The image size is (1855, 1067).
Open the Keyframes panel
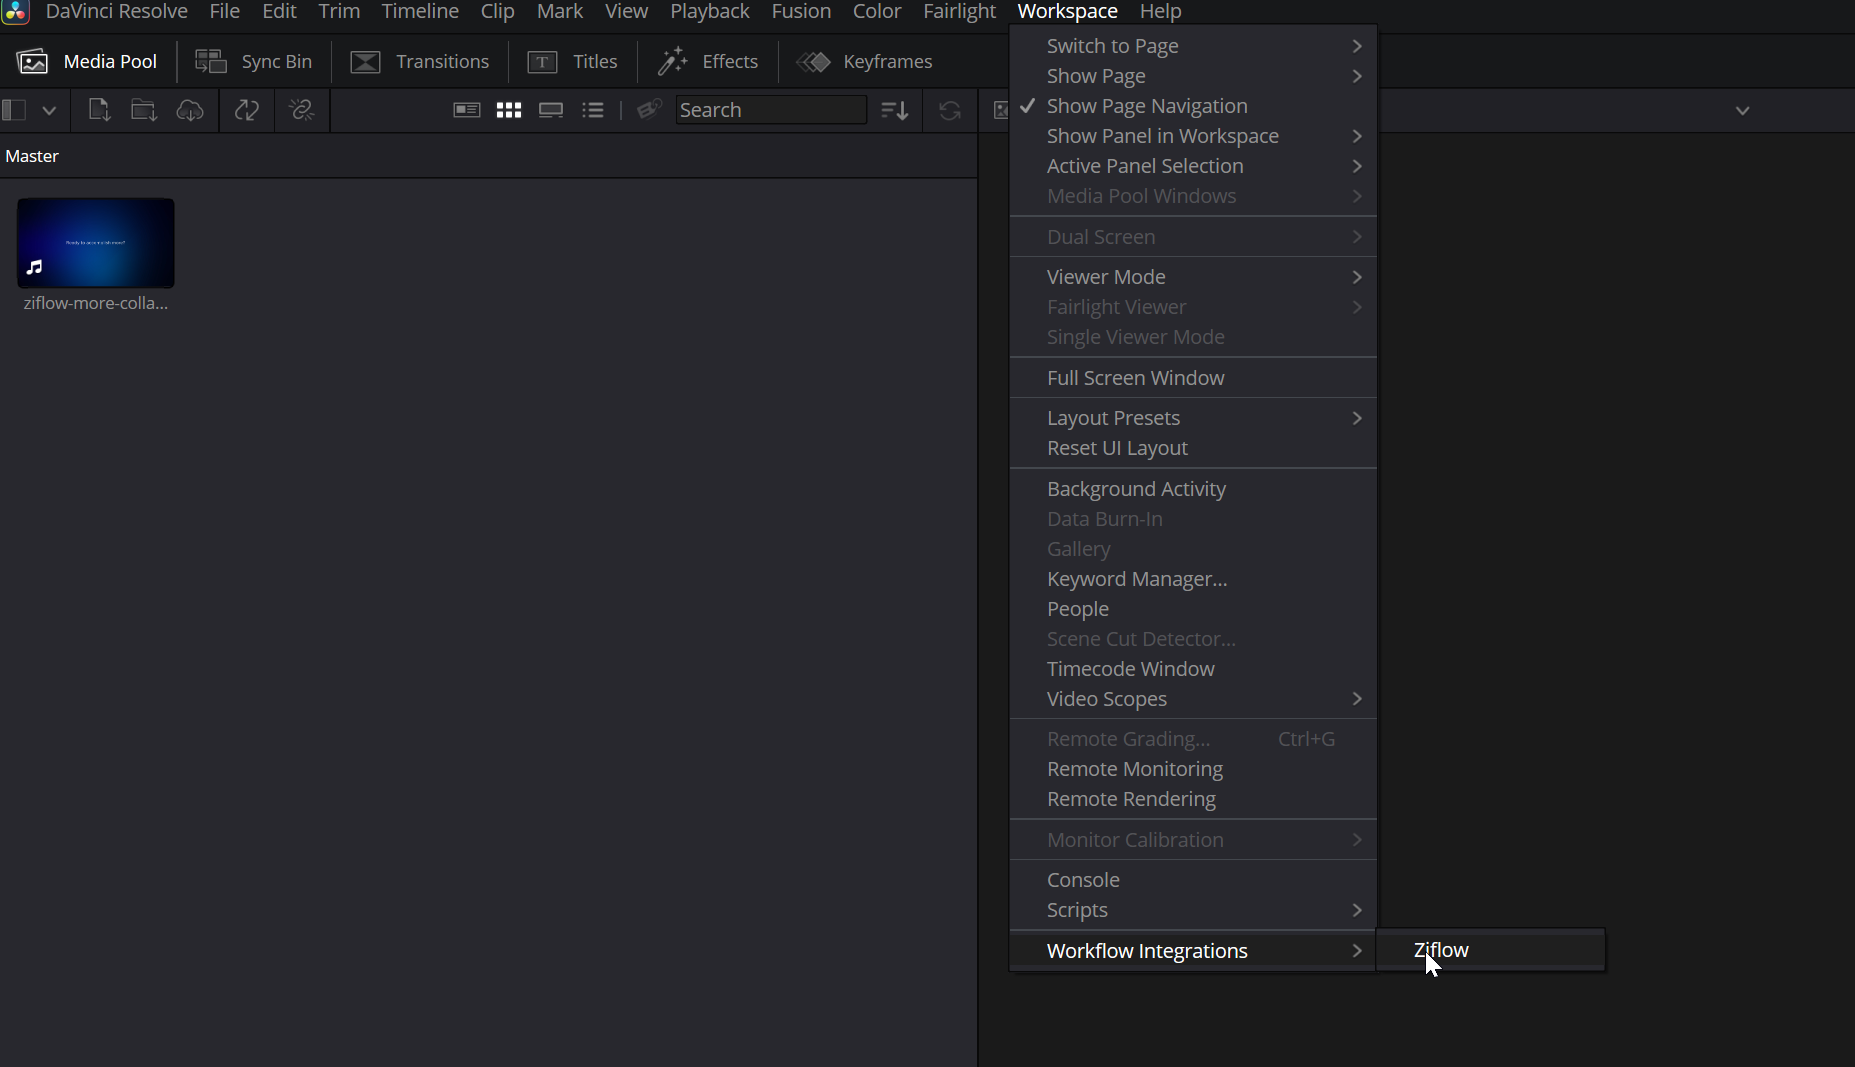tap(865, 61)
